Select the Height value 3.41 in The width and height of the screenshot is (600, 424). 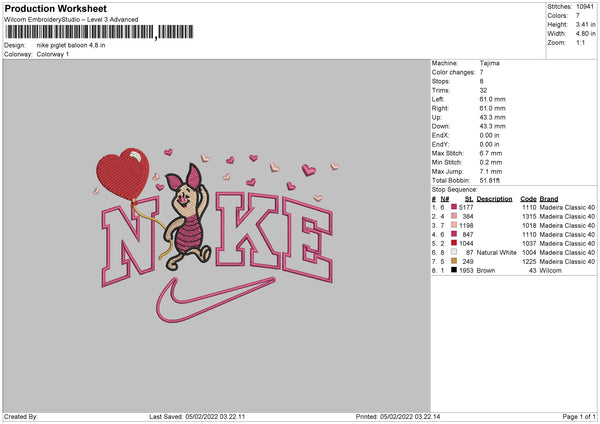(x=585, y=24)
